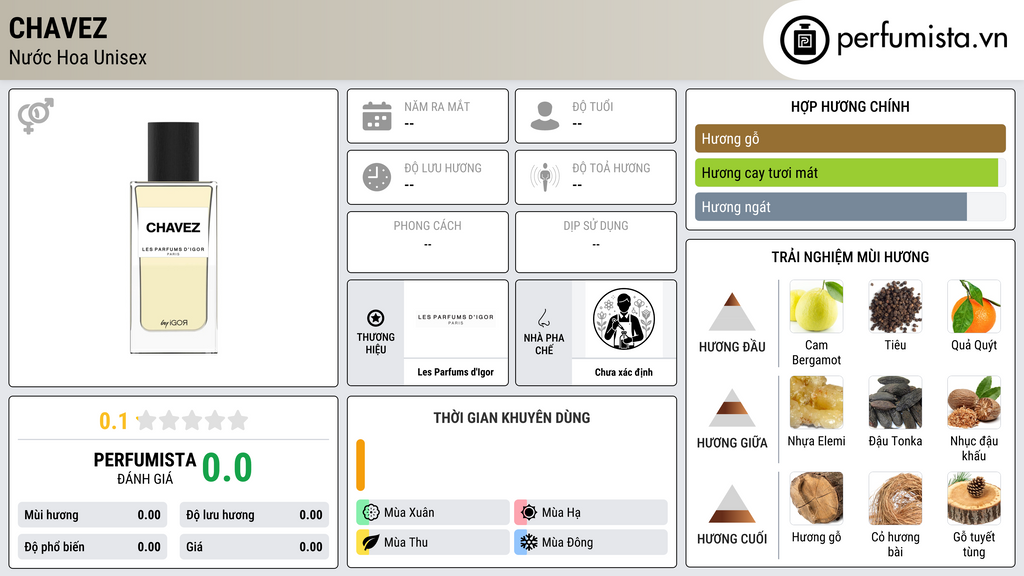Click the Hương gỗ accord bar
This screenshot has width=1024, height=576.
point(850,138)
